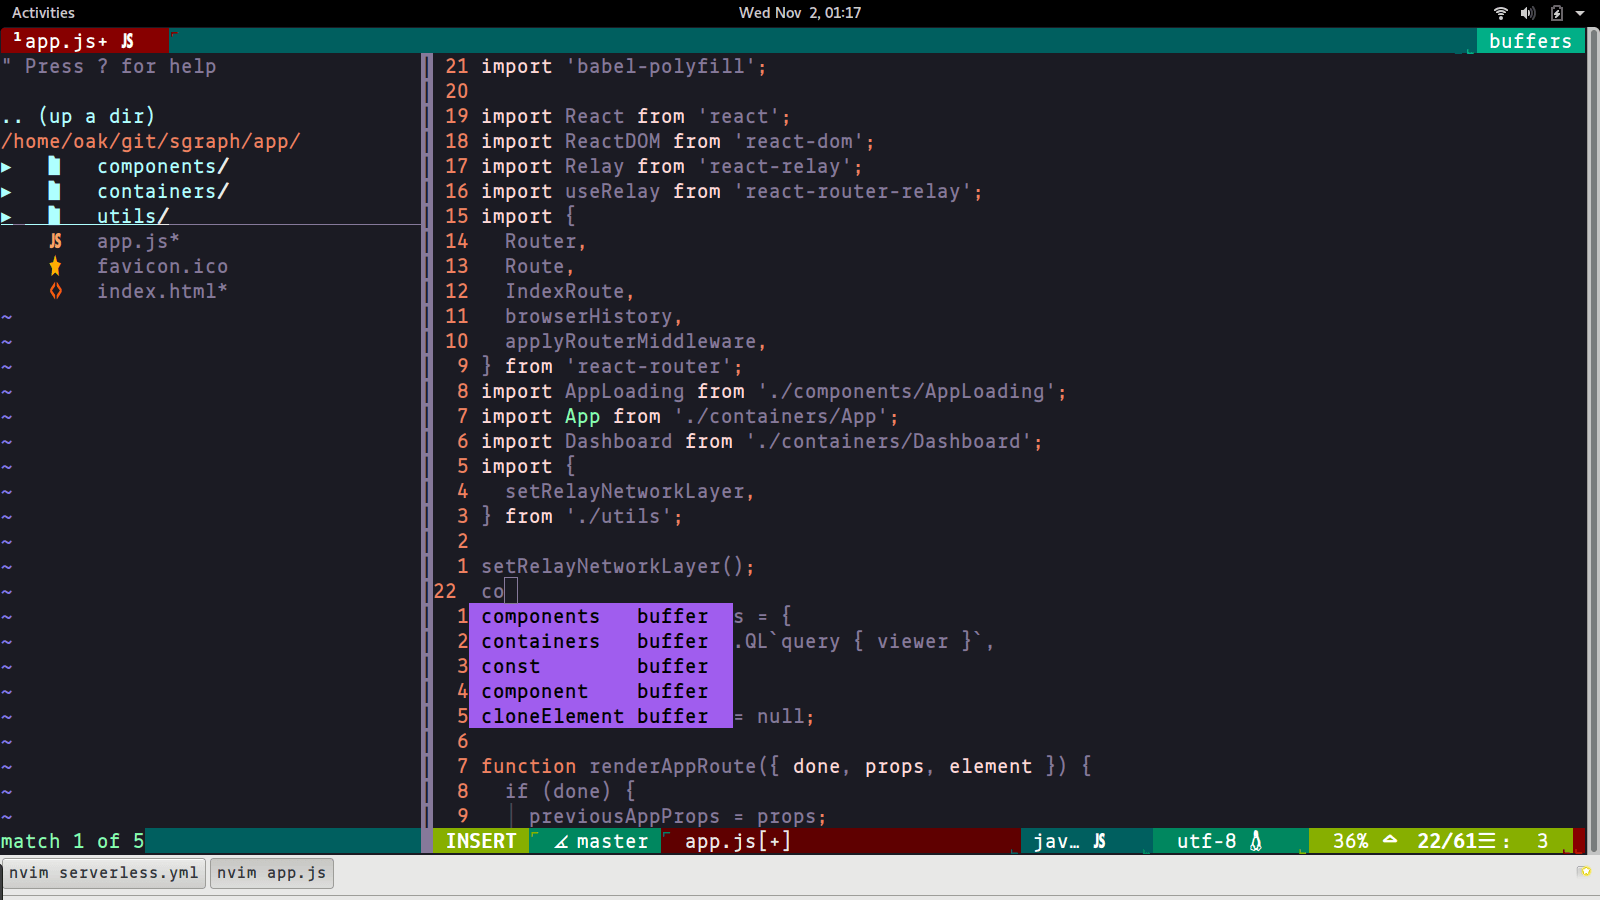Image resolution: width=1600 pixels, height=900 pixels.
Task: Click the JavaScript icon in the statusline
Action: (x=1100, y=841)
